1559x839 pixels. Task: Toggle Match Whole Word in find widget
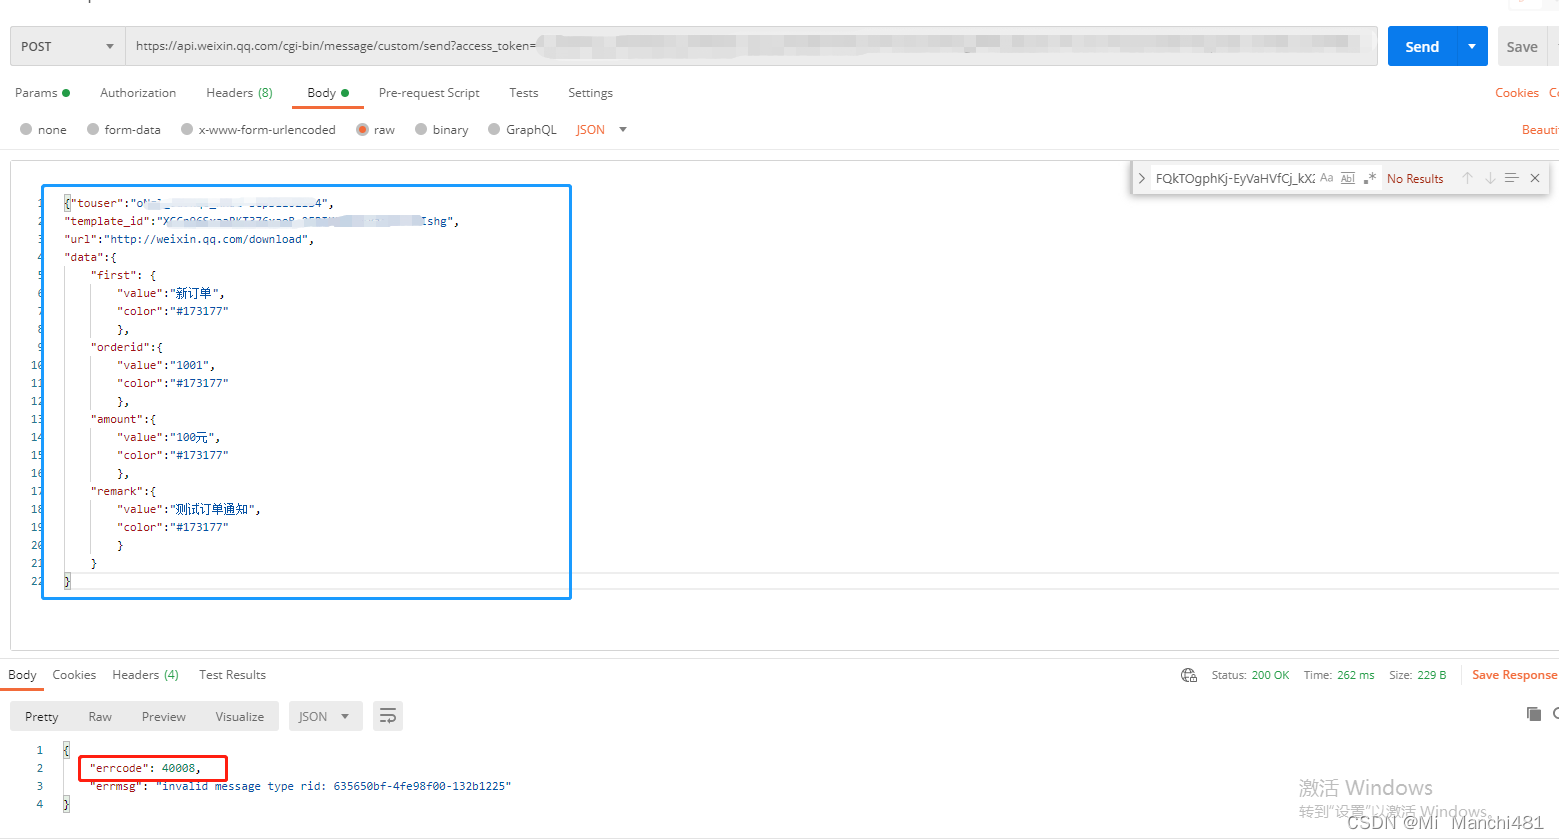click(x=1347, y=178)
